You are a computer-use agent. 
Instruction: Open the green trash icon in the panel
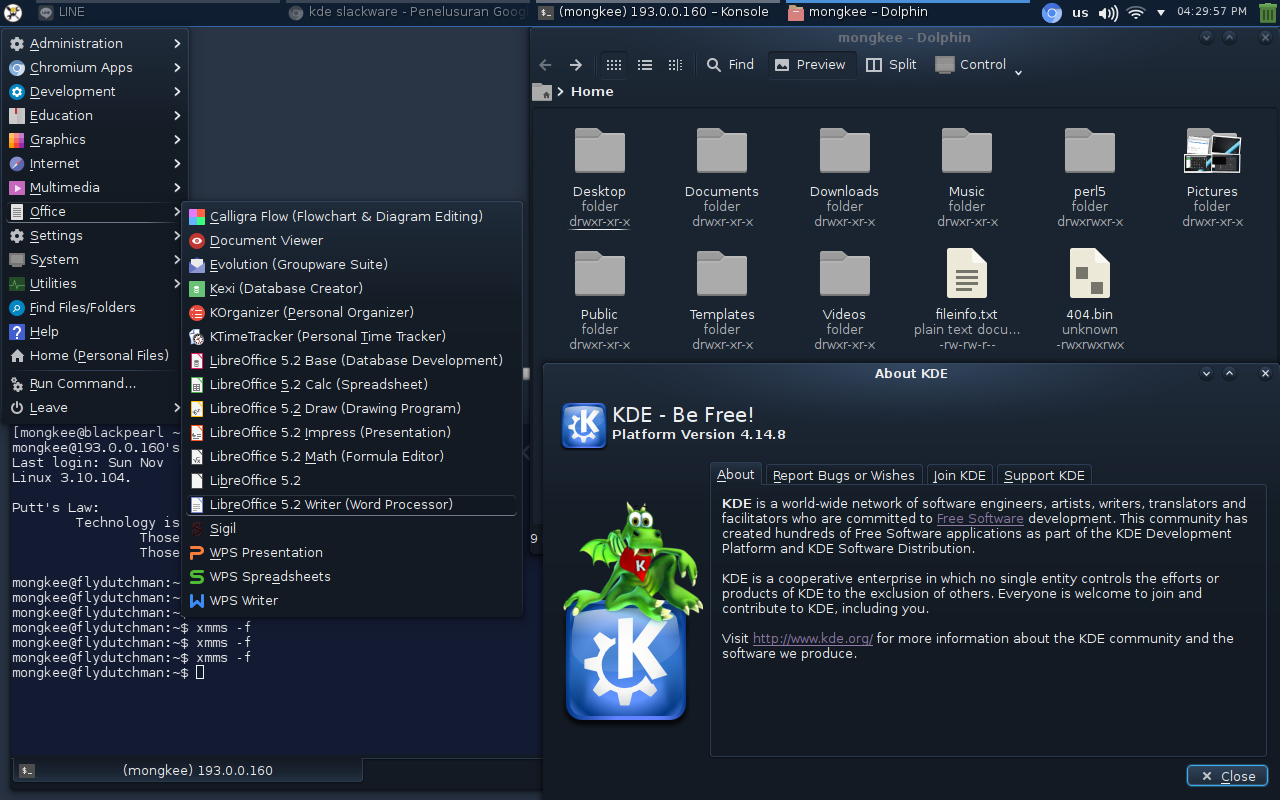1266,13
